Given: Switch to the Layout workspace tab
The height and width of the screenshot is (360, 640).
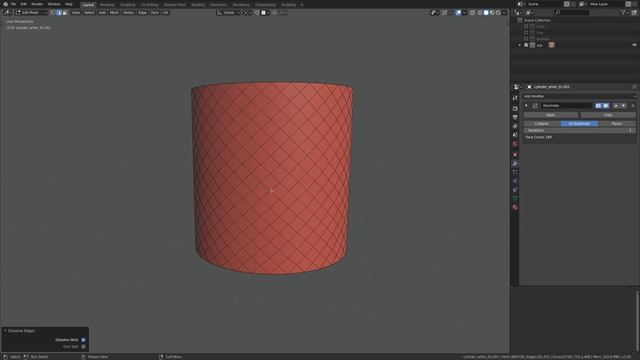Looking at the screenshot, I should pyautogui.click(x=88, y=4).
